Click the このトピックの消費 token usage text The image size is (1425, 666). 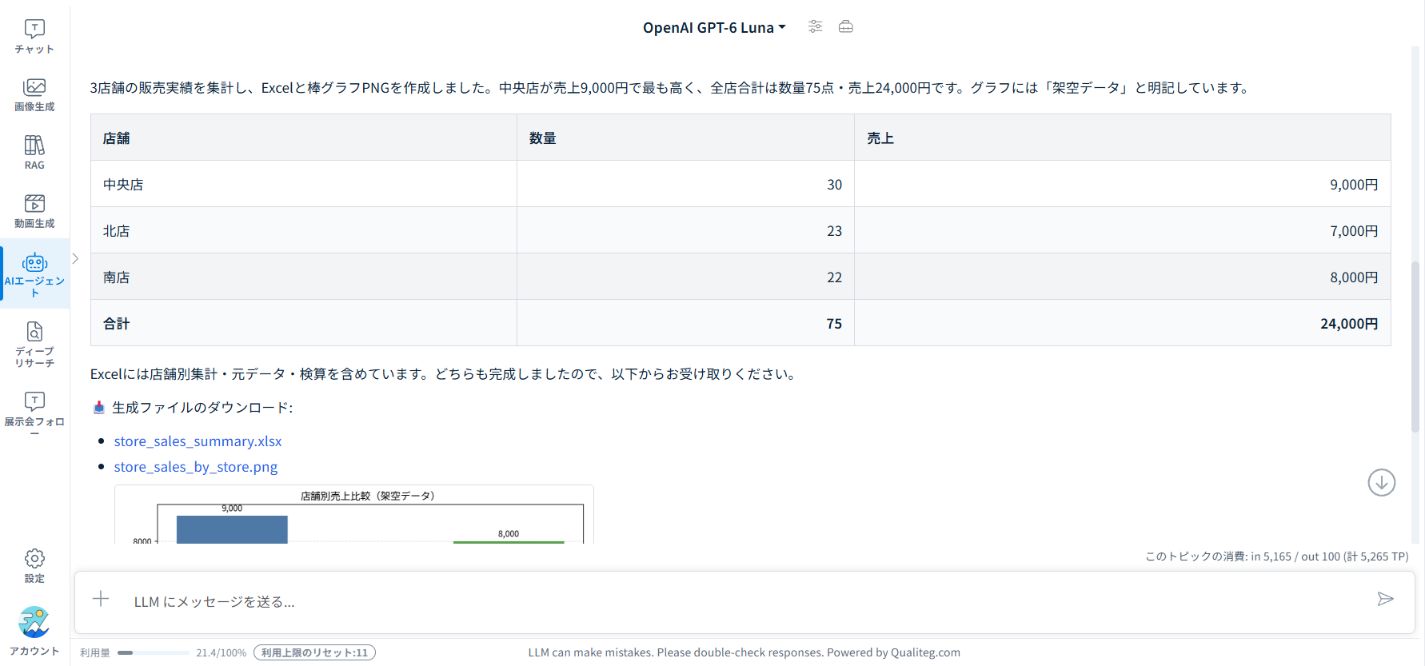1276,556
